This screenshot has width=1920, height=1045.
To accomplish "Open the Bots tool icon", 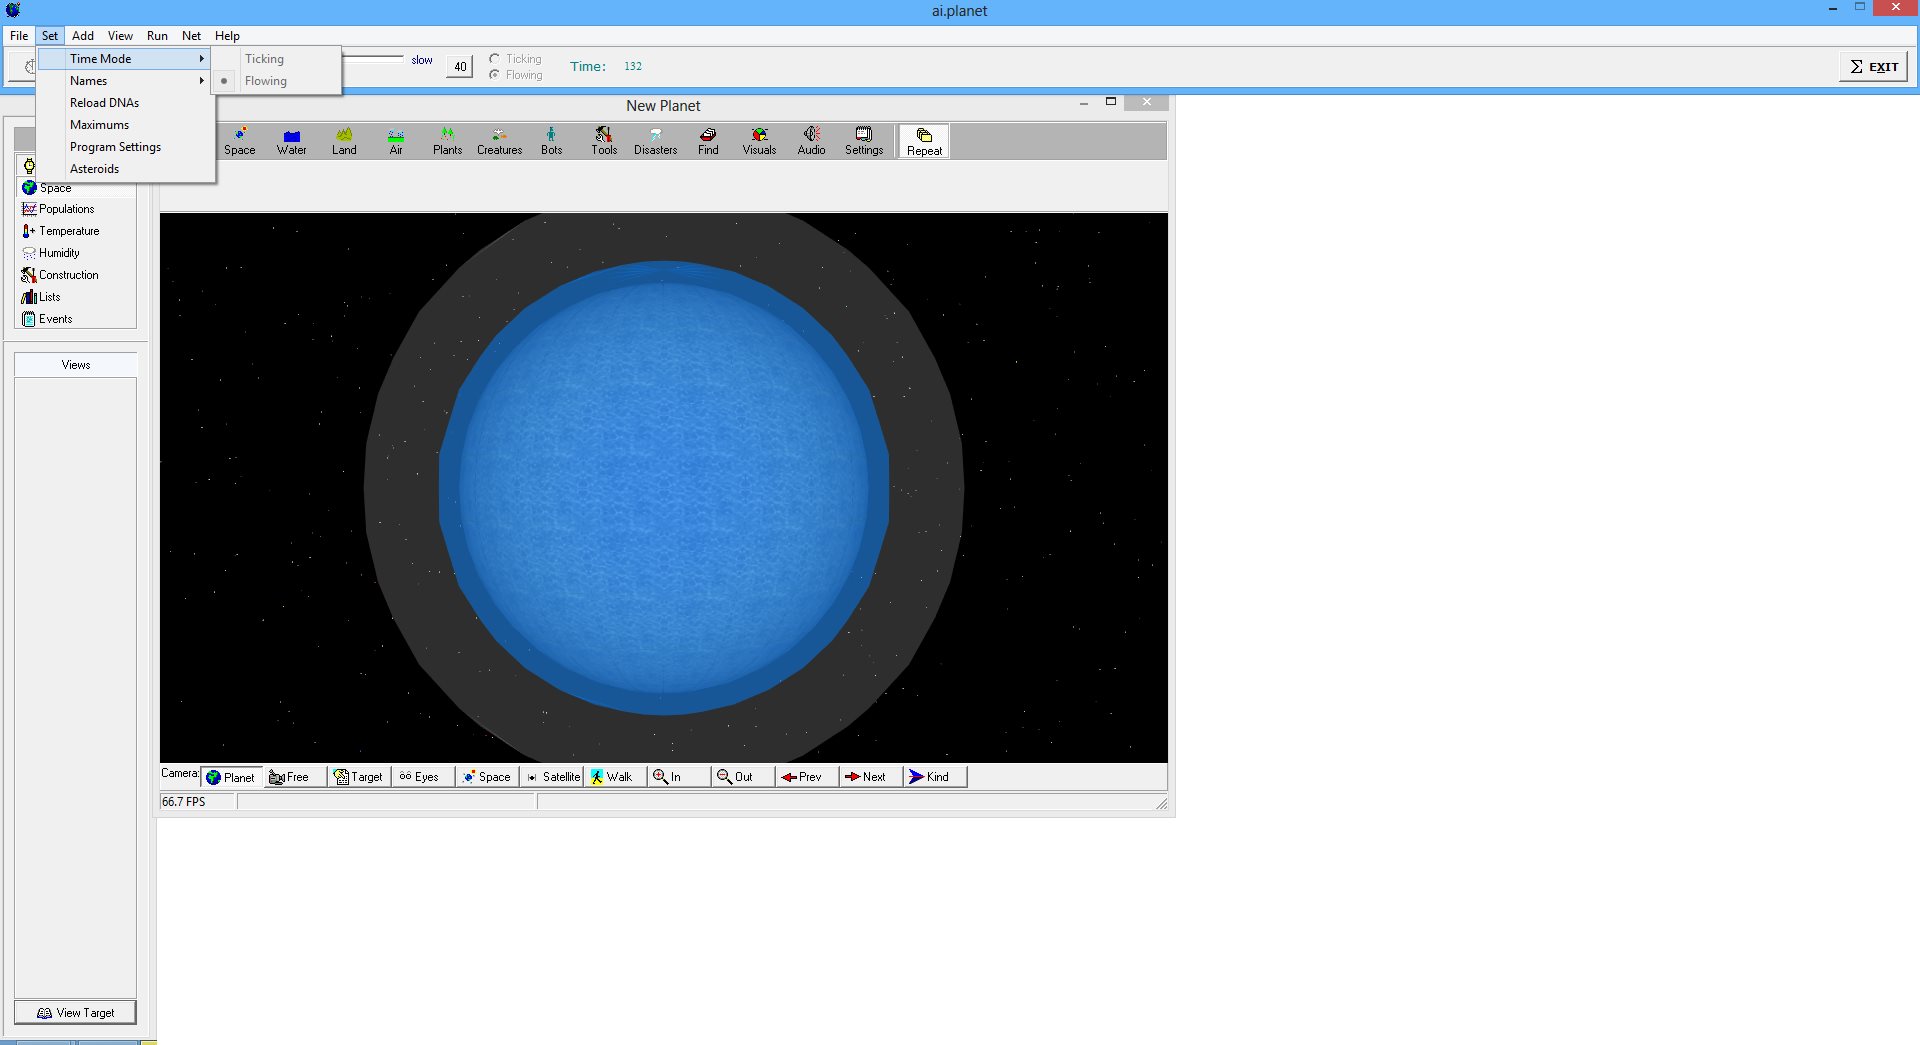I will 552,141.
